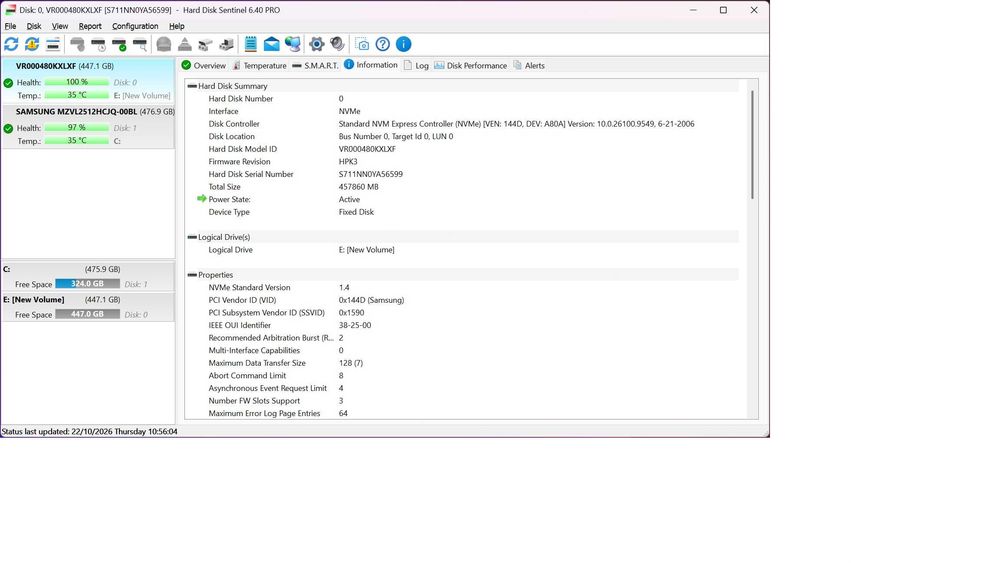The image size is (1000, 563).
Task: Open the View menu
Action: pos(60,26)
